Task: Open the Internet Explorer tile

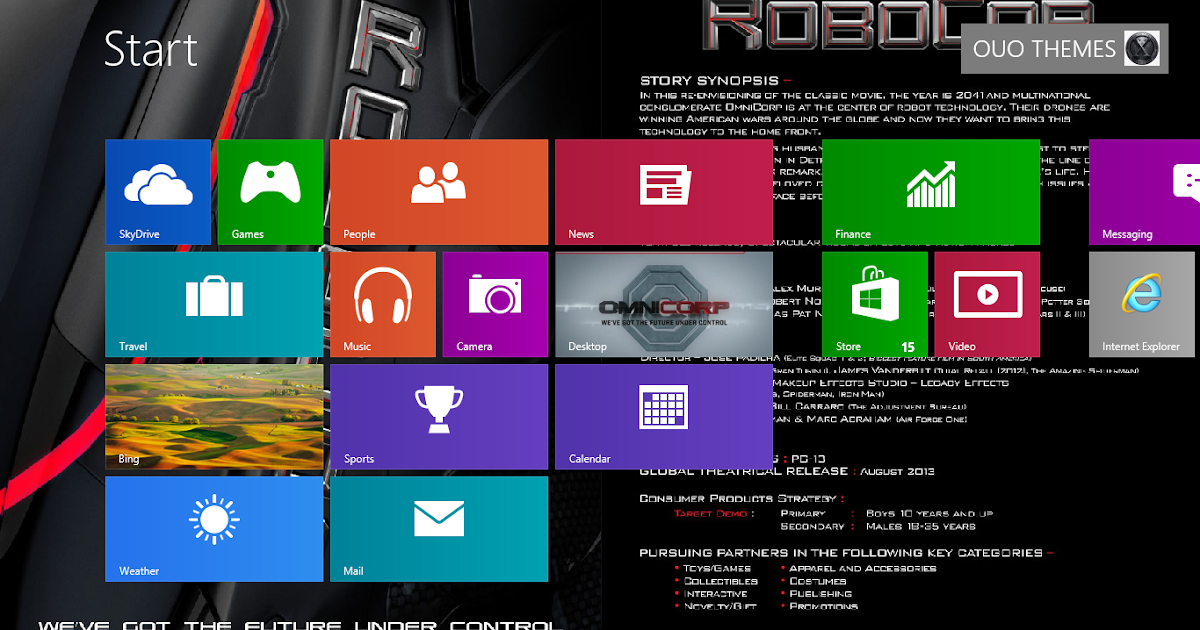Action: pos(1142,304)
